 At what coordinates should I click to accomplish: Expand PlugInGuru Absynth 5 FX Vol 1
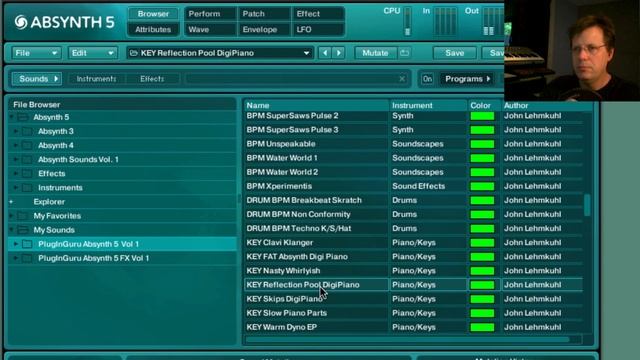click(x=16, y=258)
